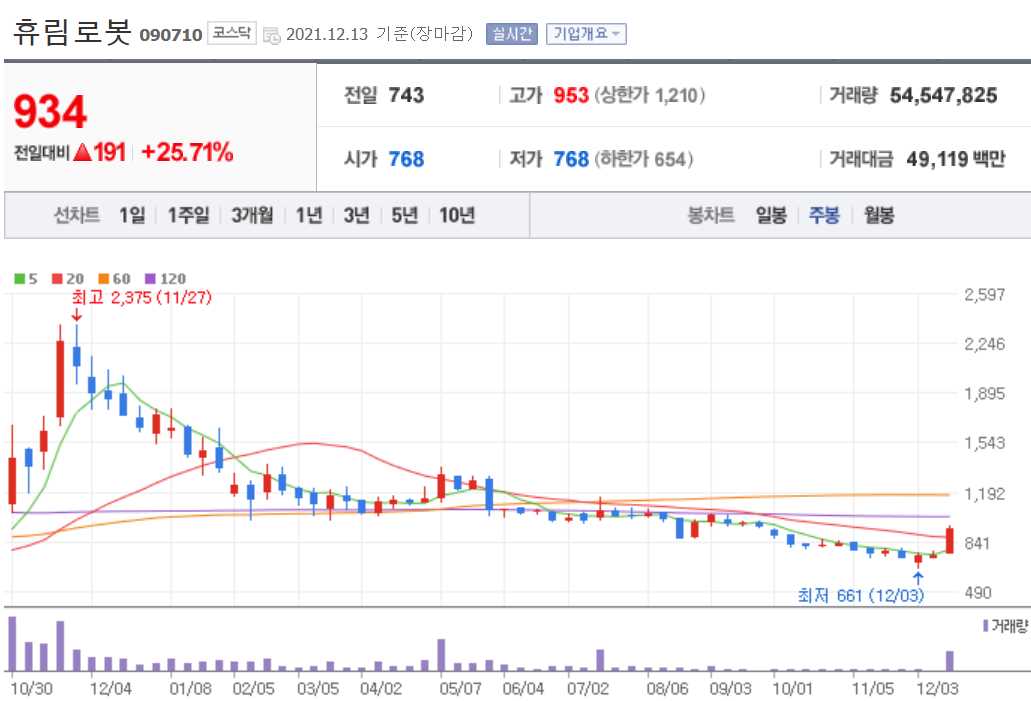Click the 최고 2,375 (11/27) label
This screenshot has width=1031, height=701.
(x=142, y=298)
